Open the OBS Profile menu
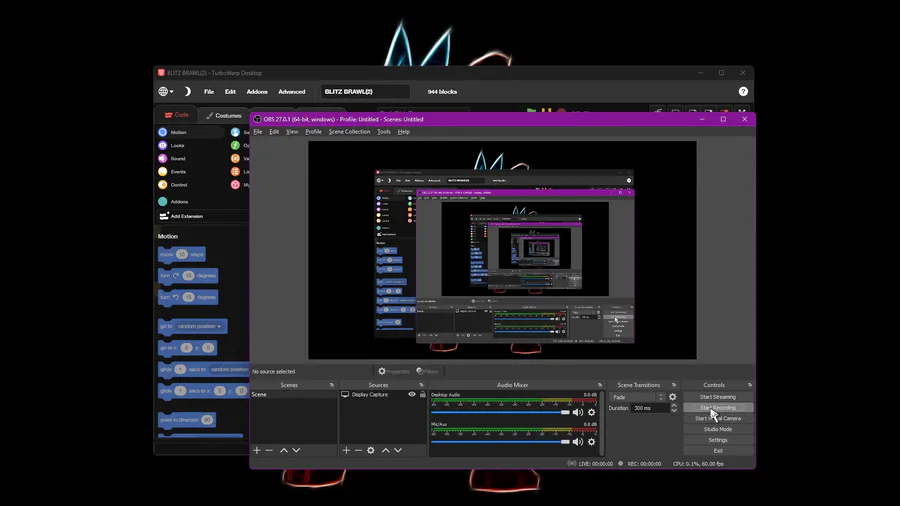Viewport: 900px width, 506px height. (x=313, y=132)
